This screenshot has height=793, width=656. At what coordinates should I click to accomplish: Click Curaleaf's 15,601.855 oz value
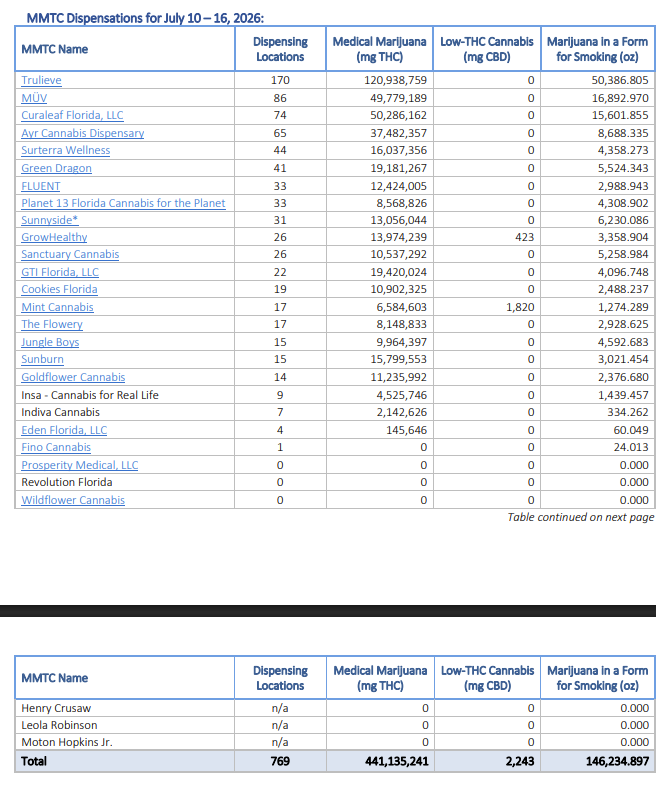(x=620, y=115)
